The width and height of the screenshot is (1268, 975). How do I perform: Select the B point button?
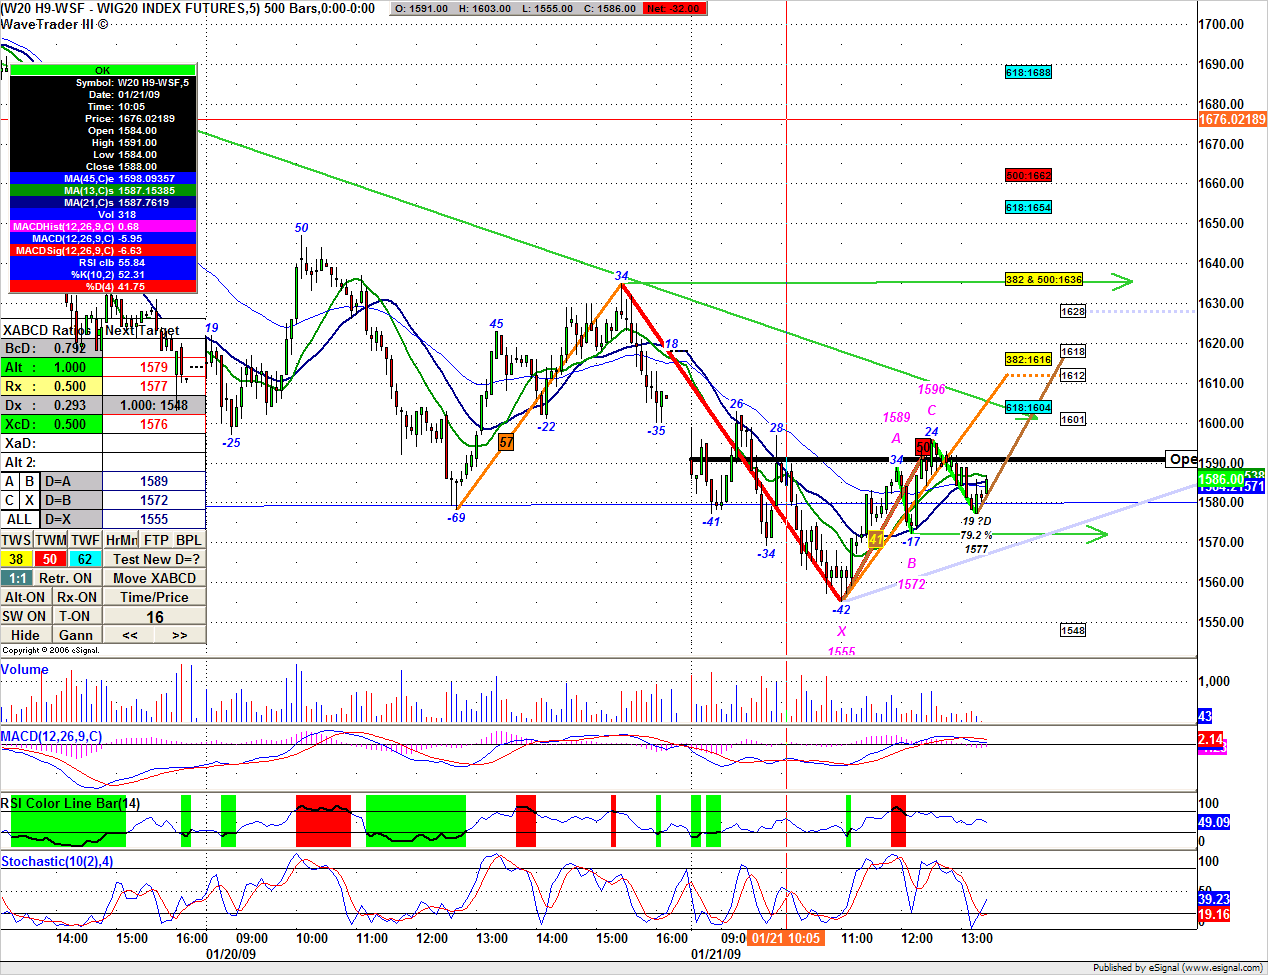(30, 481)
